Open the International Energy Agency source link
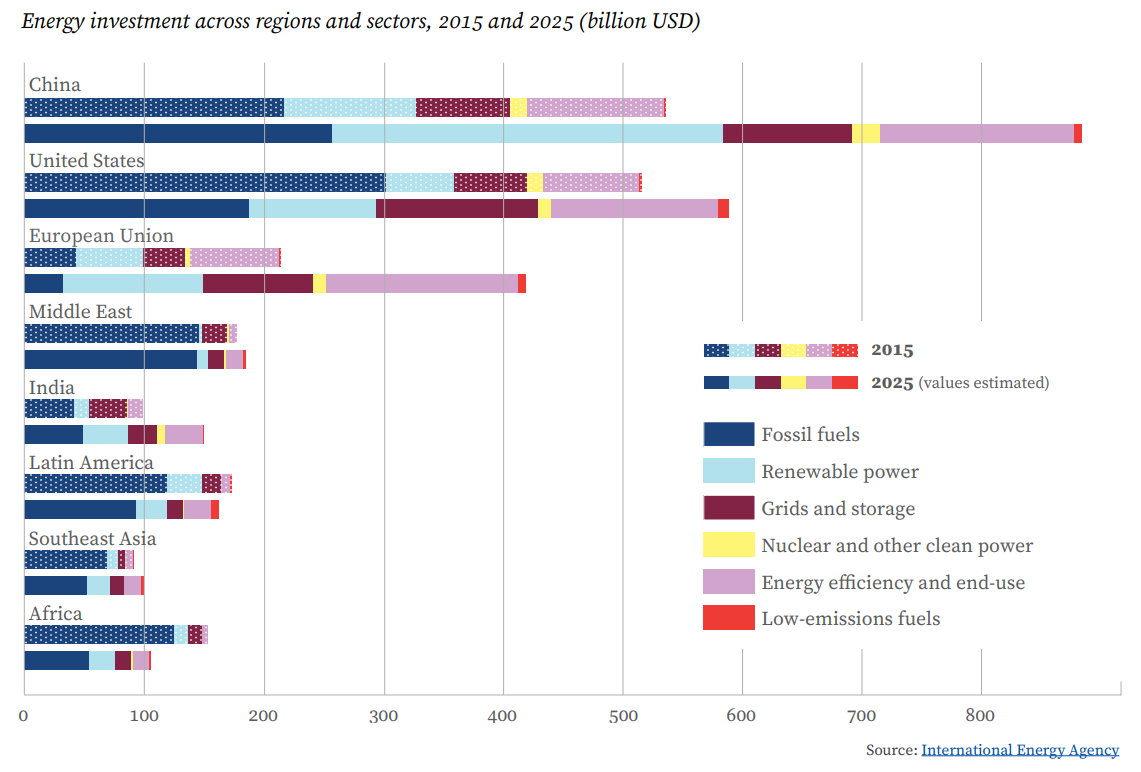 1019,750
